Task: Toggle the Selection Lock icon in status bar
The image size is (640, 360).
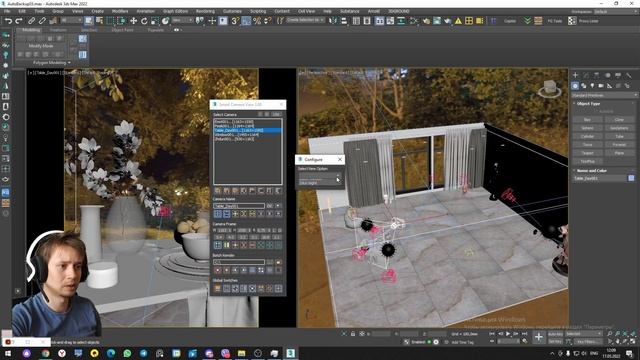Action: pyautogui.click(x=353, y=334)
